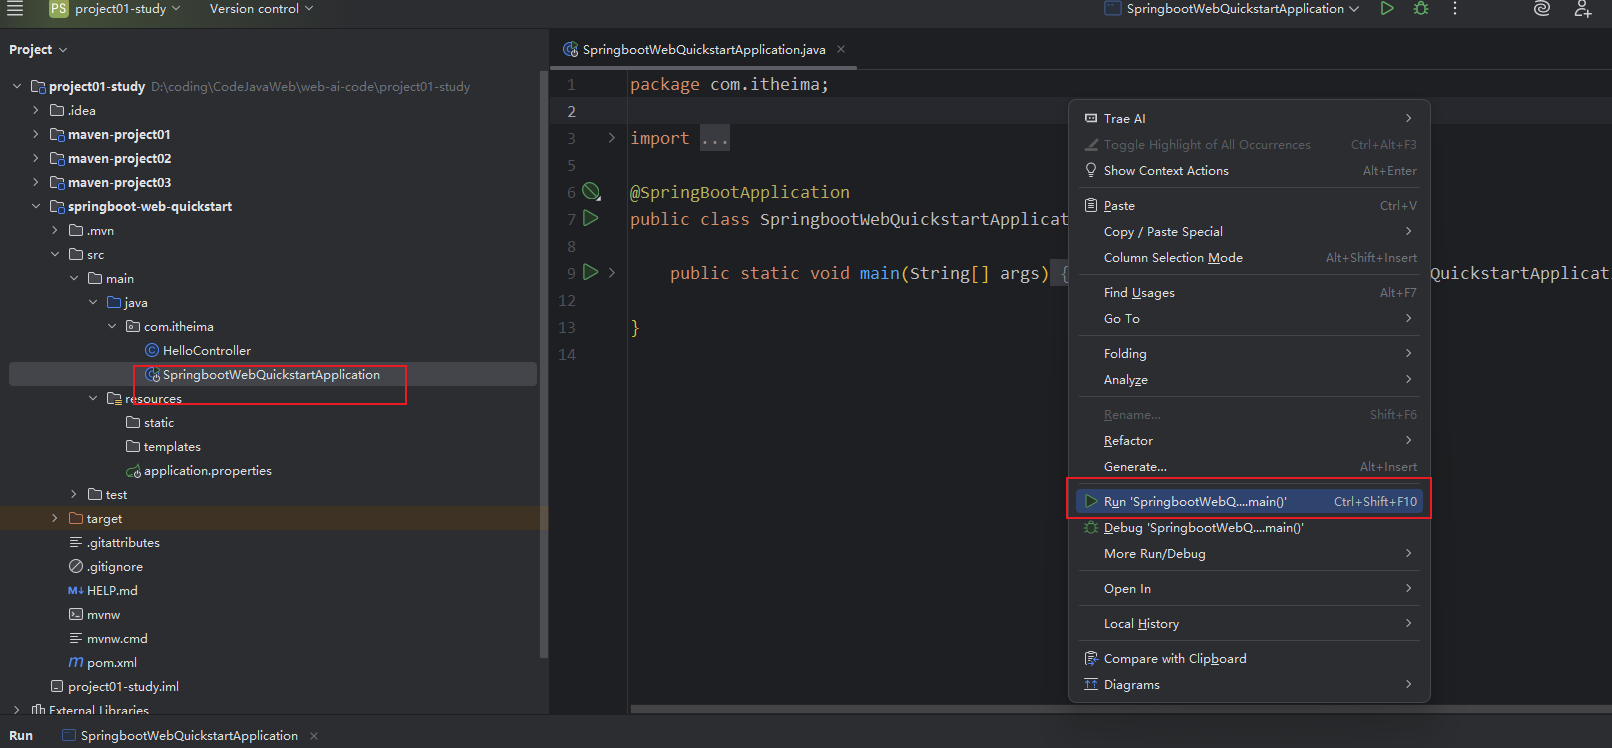
Task: Open the Folding submenu
Action: pos(1249,354)
